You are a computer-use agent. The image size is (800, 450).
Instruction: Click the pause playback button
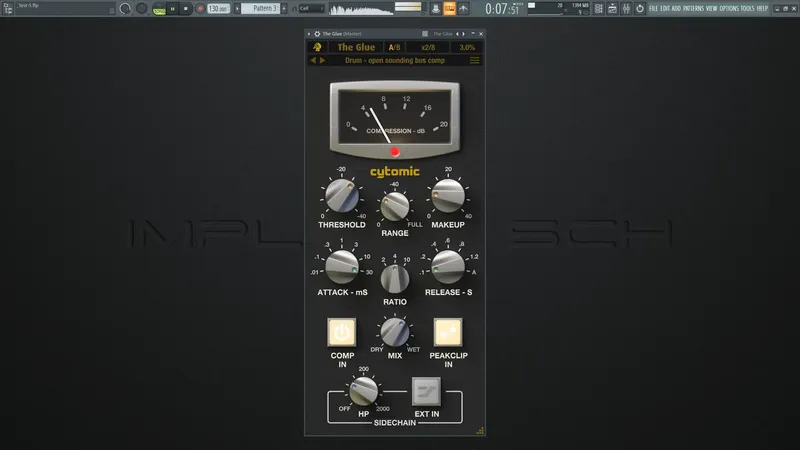[x=173, y=9]
